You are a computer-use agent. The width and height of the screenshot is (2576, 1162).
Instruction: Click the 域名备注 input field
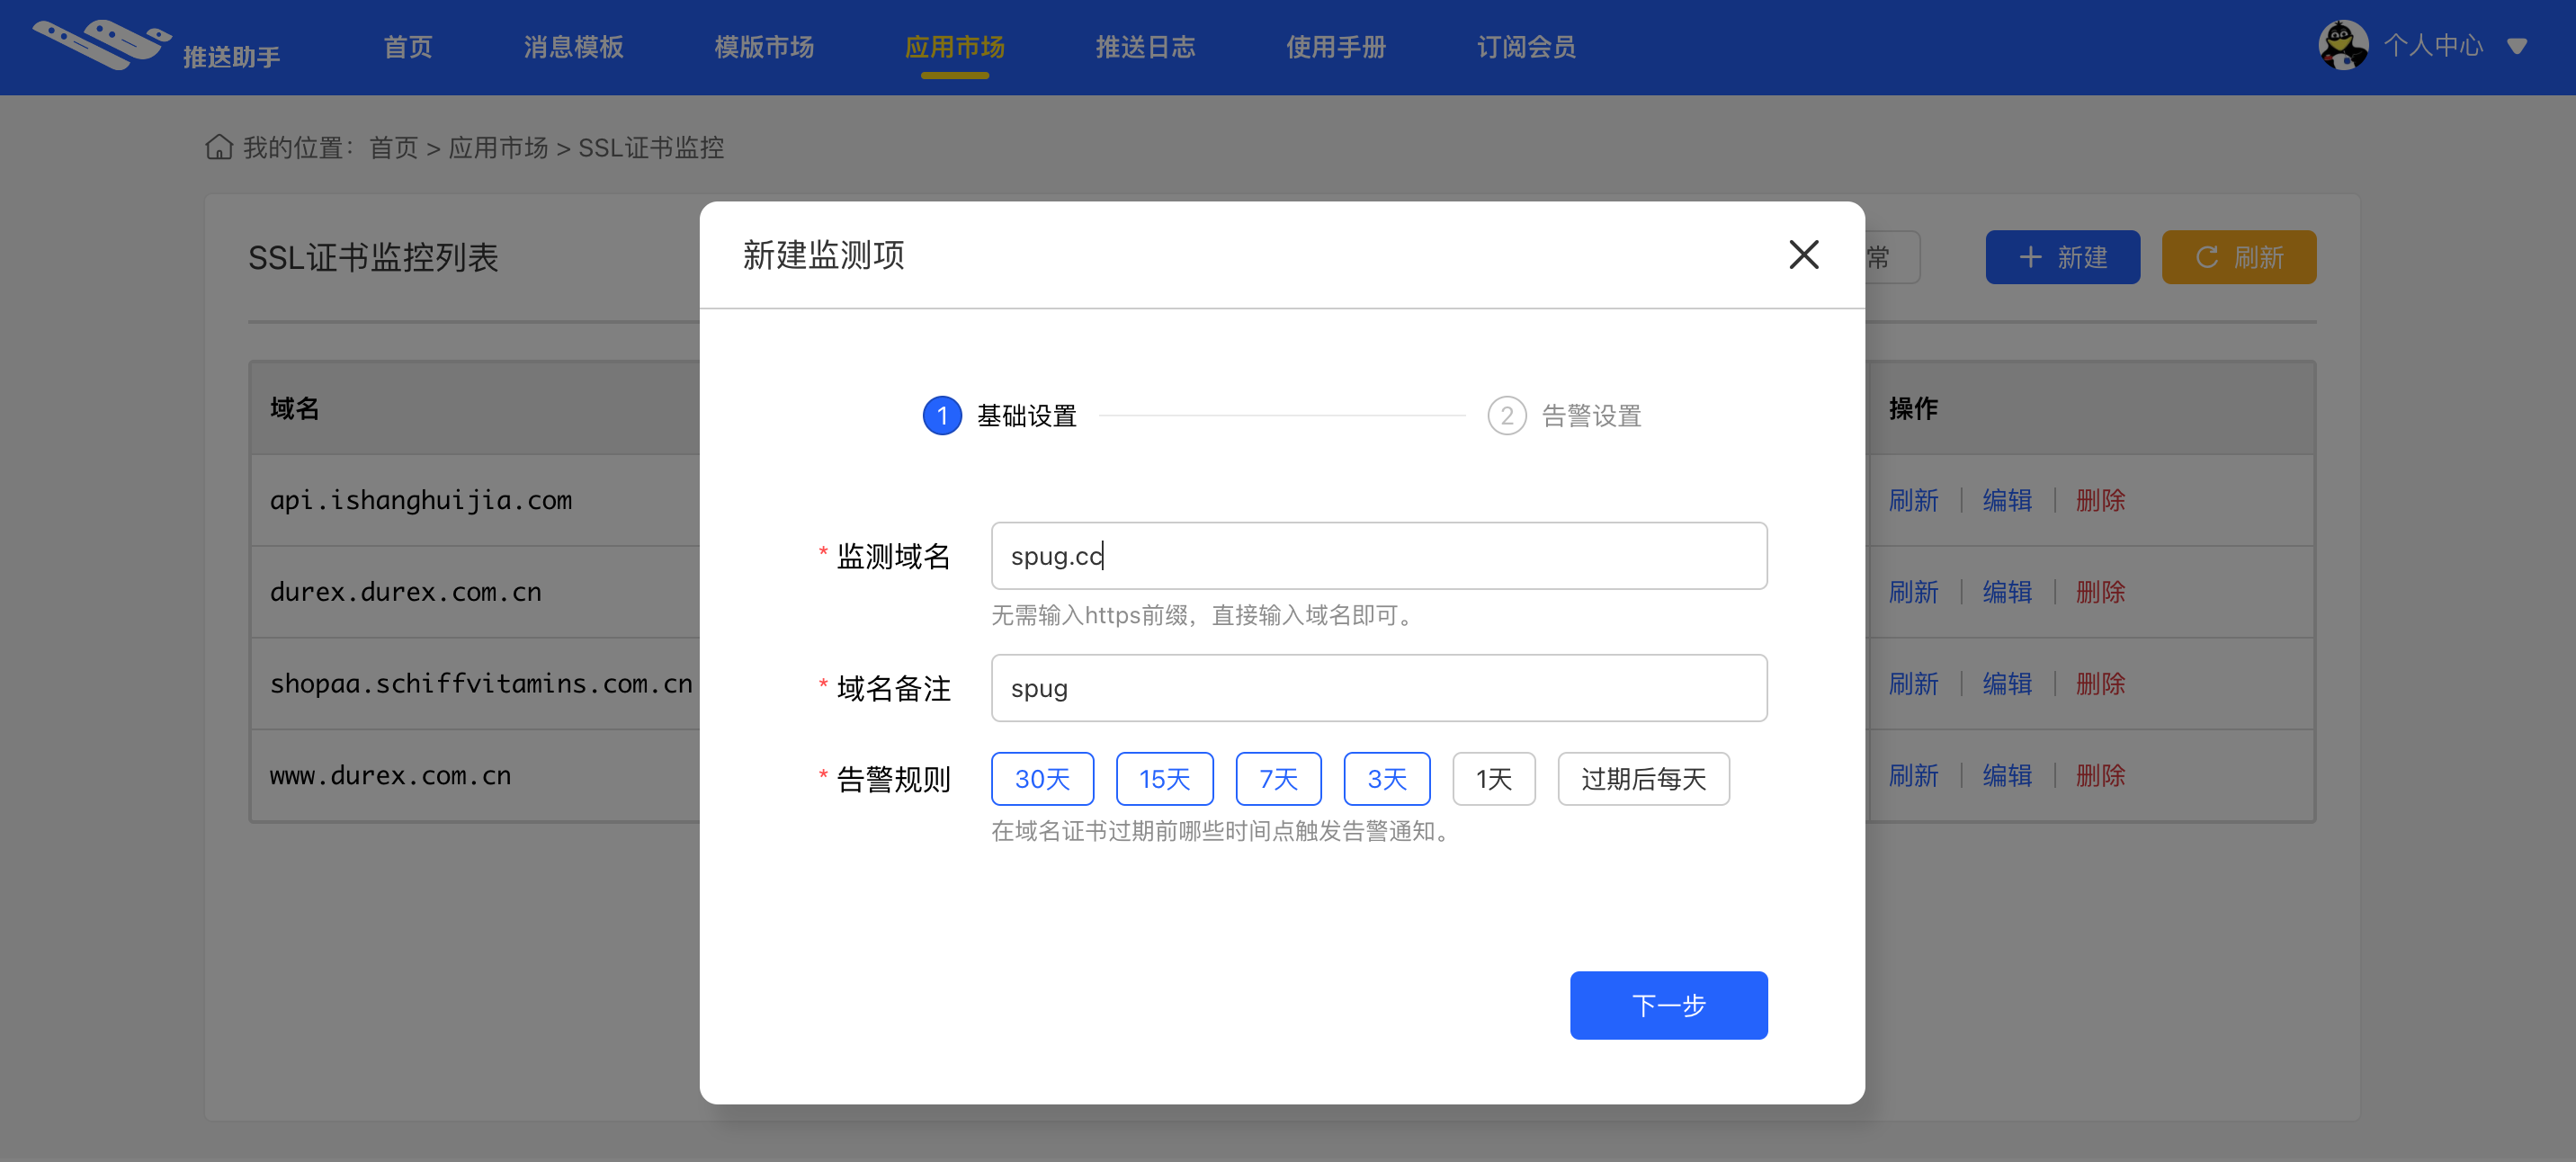pyautogui.click(x=1378, y=687)
